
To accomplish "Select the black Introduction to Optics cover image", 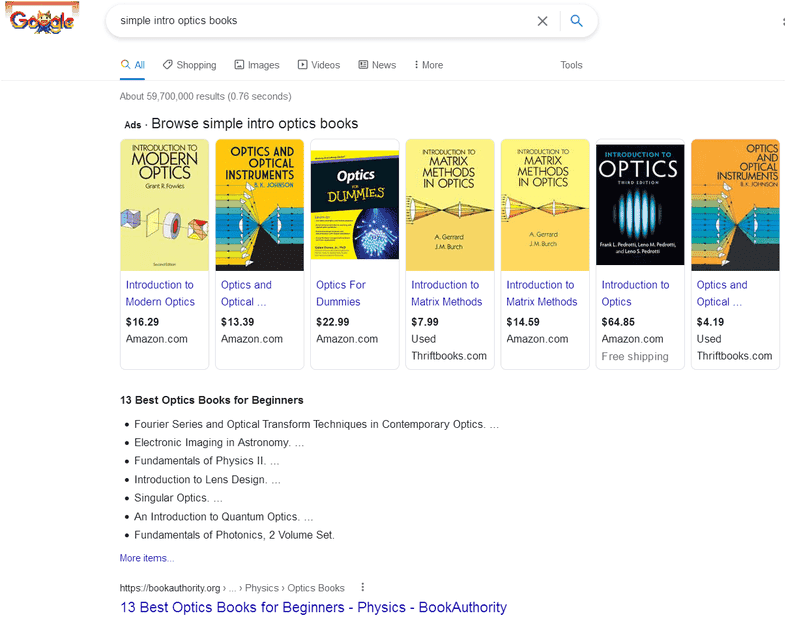I will click(x=640, y=205).
